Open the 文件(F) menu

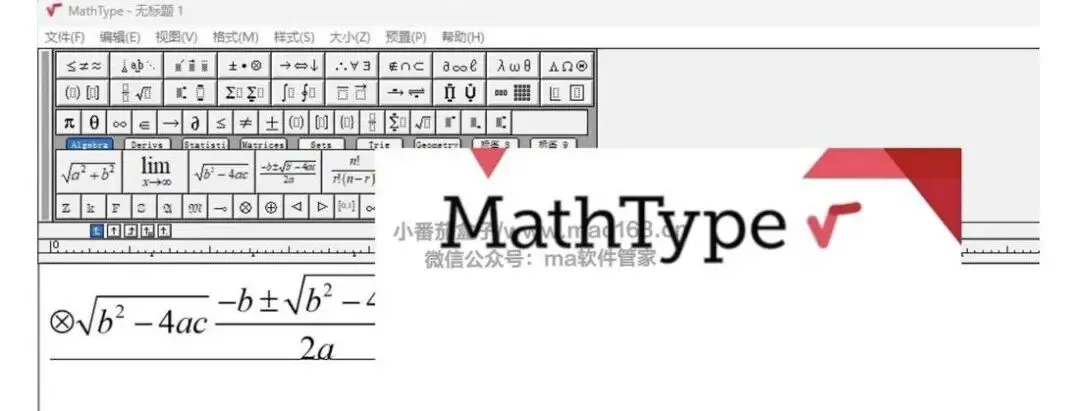click(x=65, y=37)
